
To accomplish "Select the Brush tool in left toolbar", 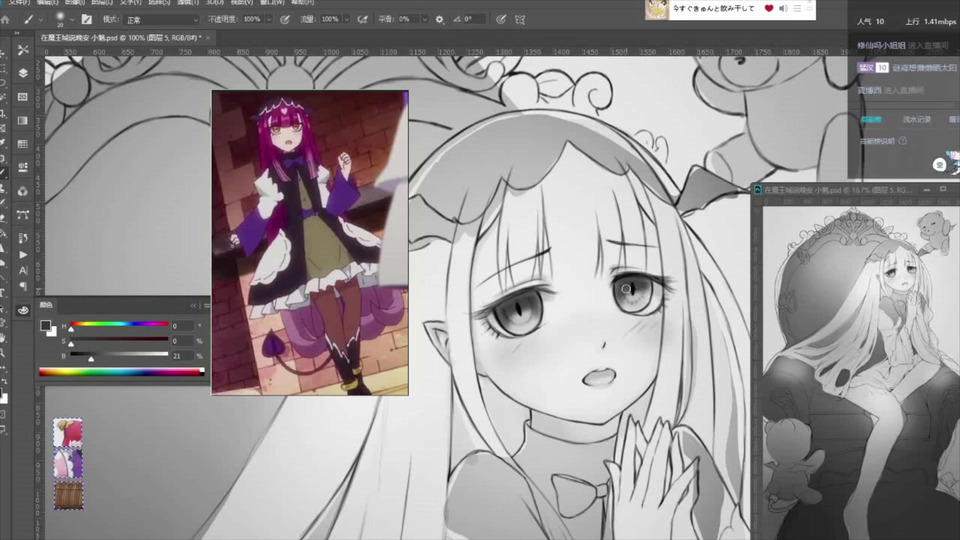I will [x=4, y=173].
